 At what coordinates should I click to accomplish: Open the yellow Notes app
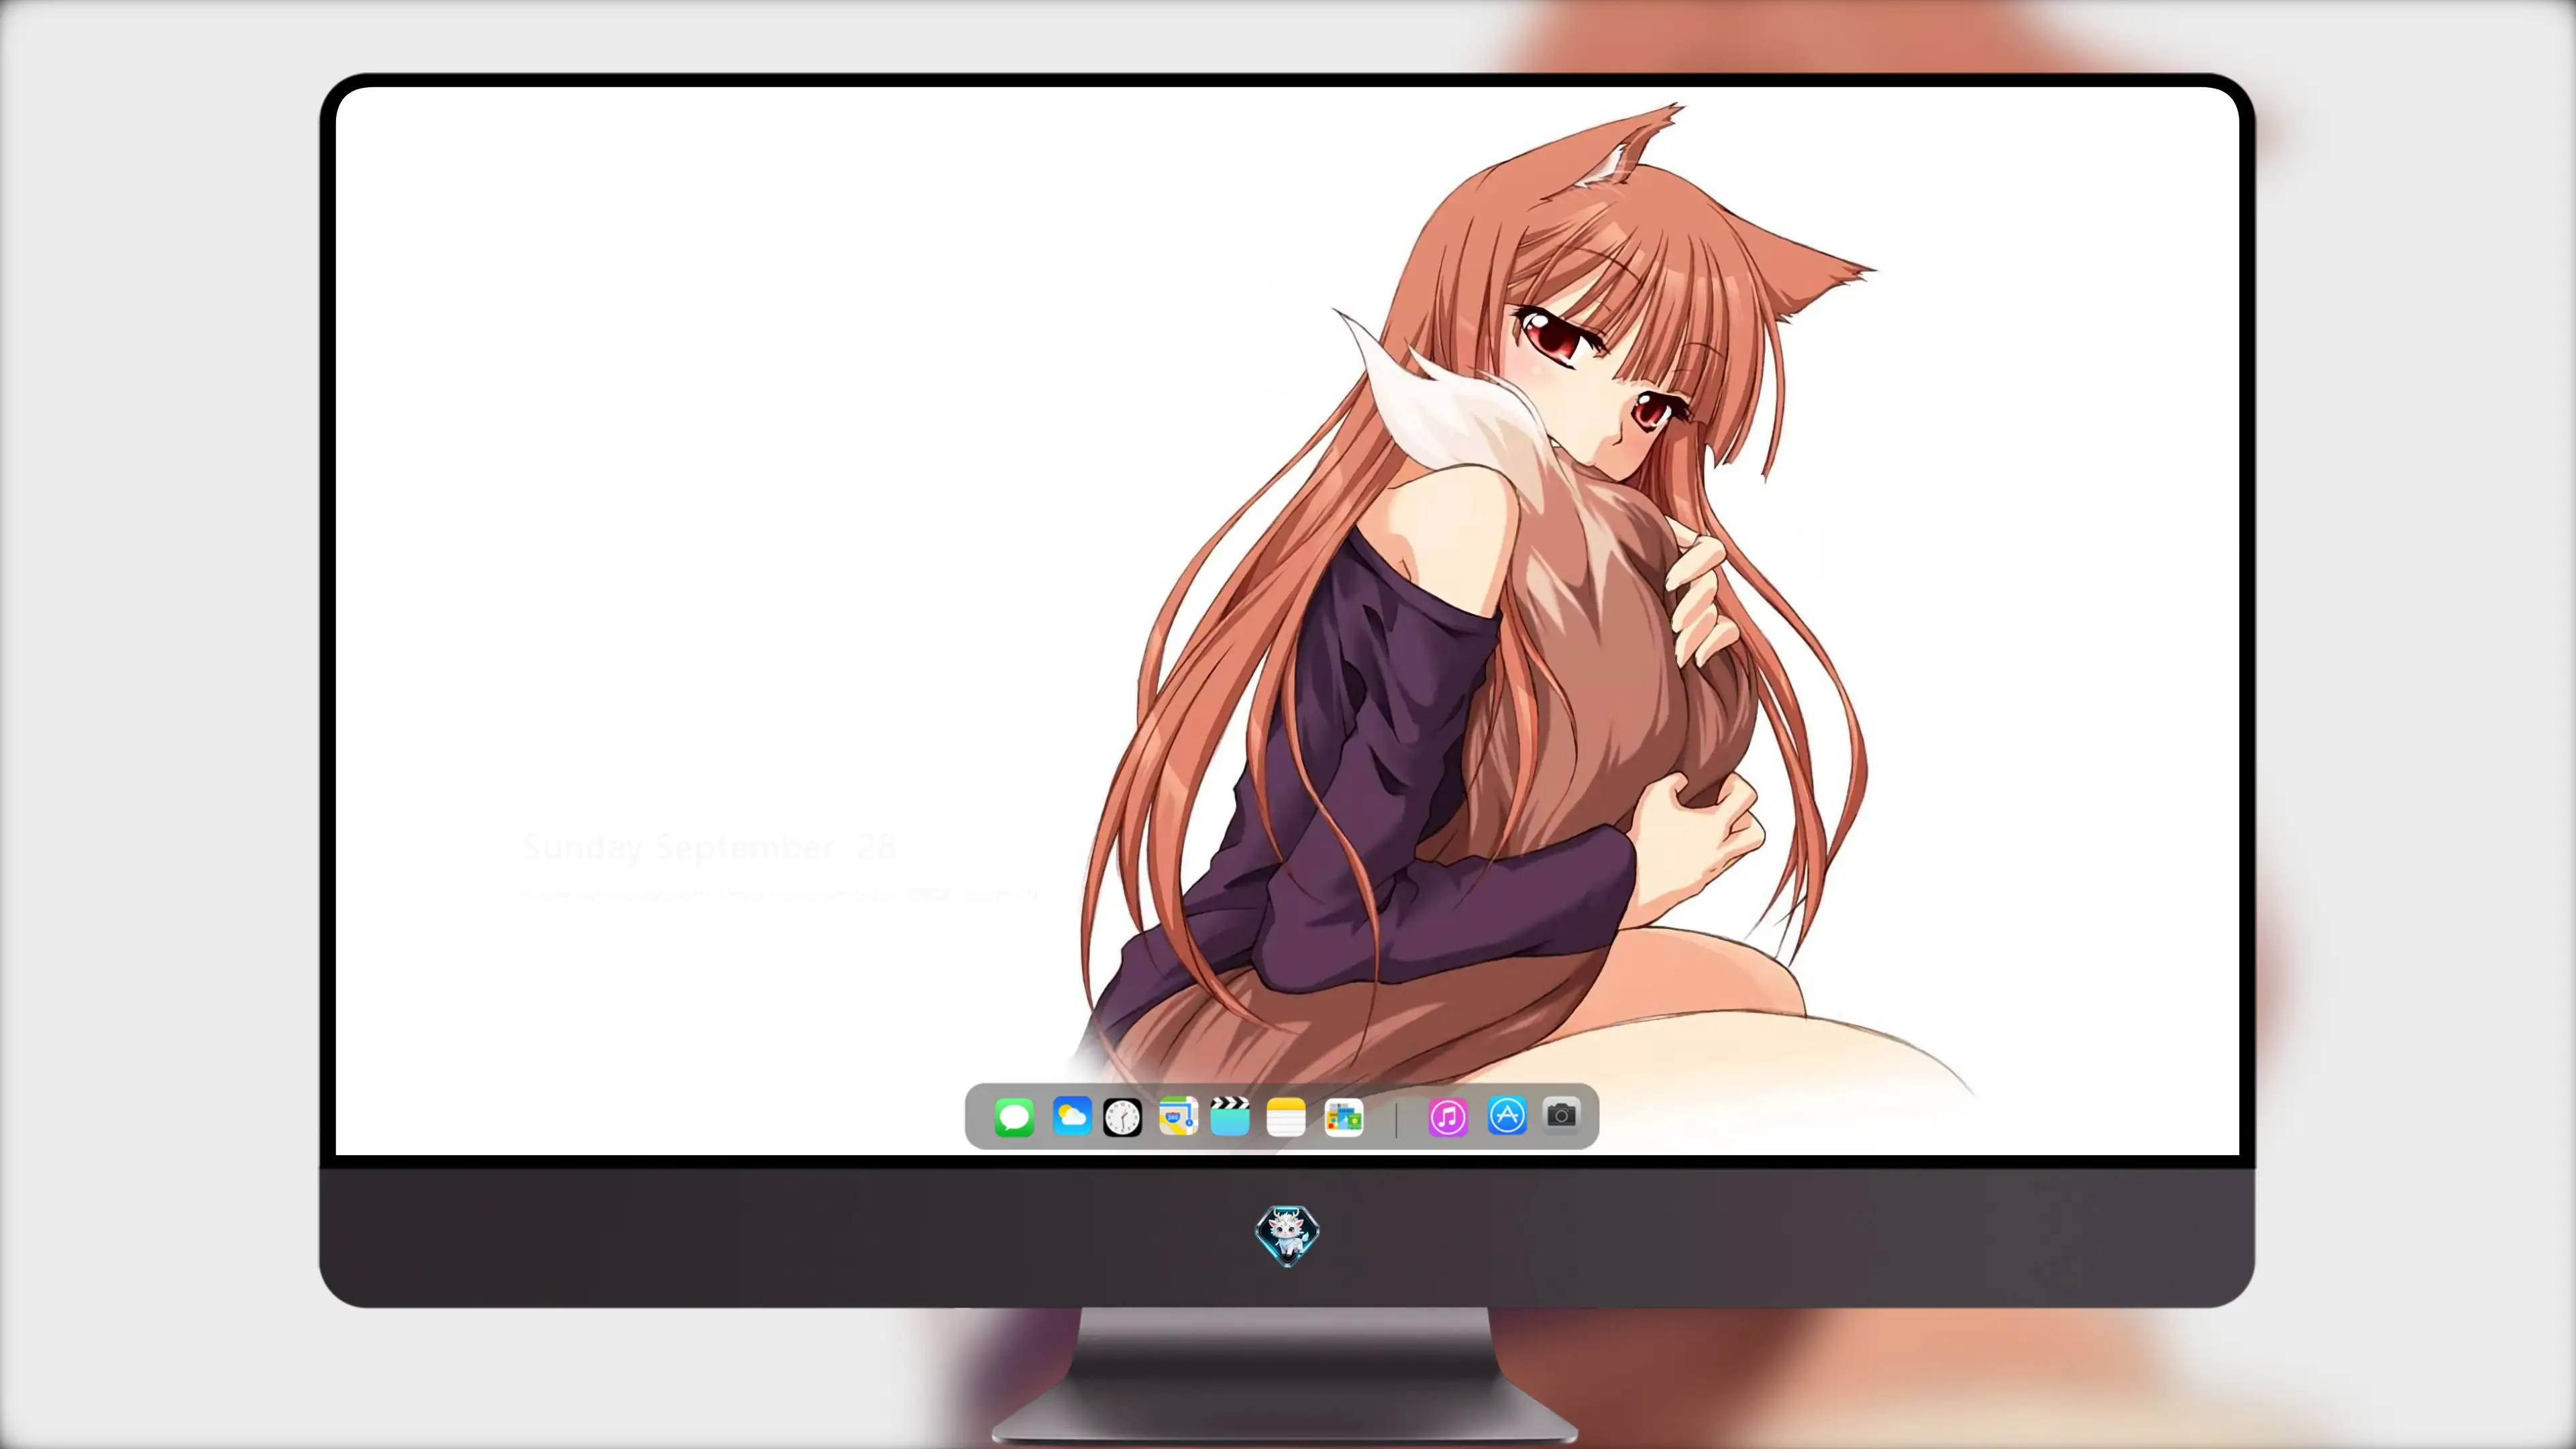pos(1286,1117)
